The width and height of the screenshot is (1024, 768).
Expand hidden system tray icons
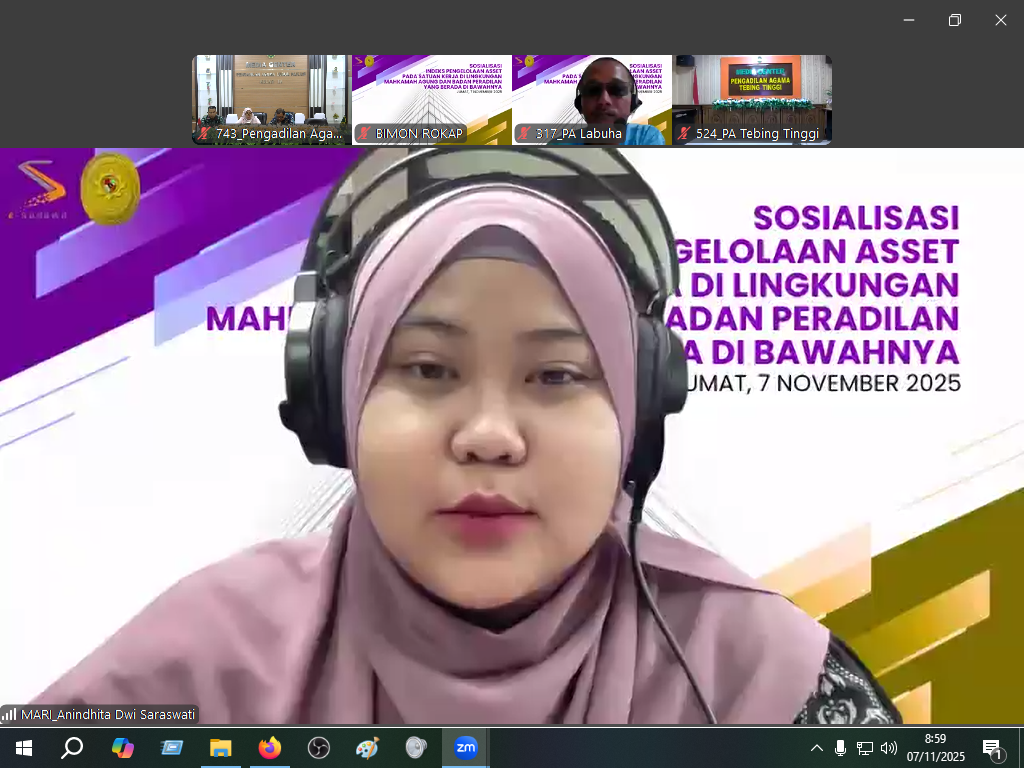[817, 748]
